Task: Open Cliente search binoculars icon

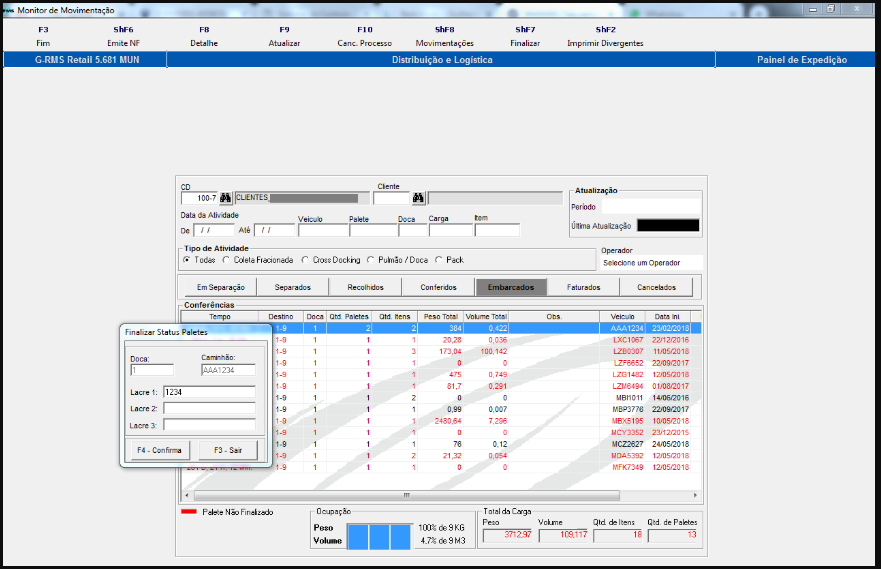Action: pos(418,198)
